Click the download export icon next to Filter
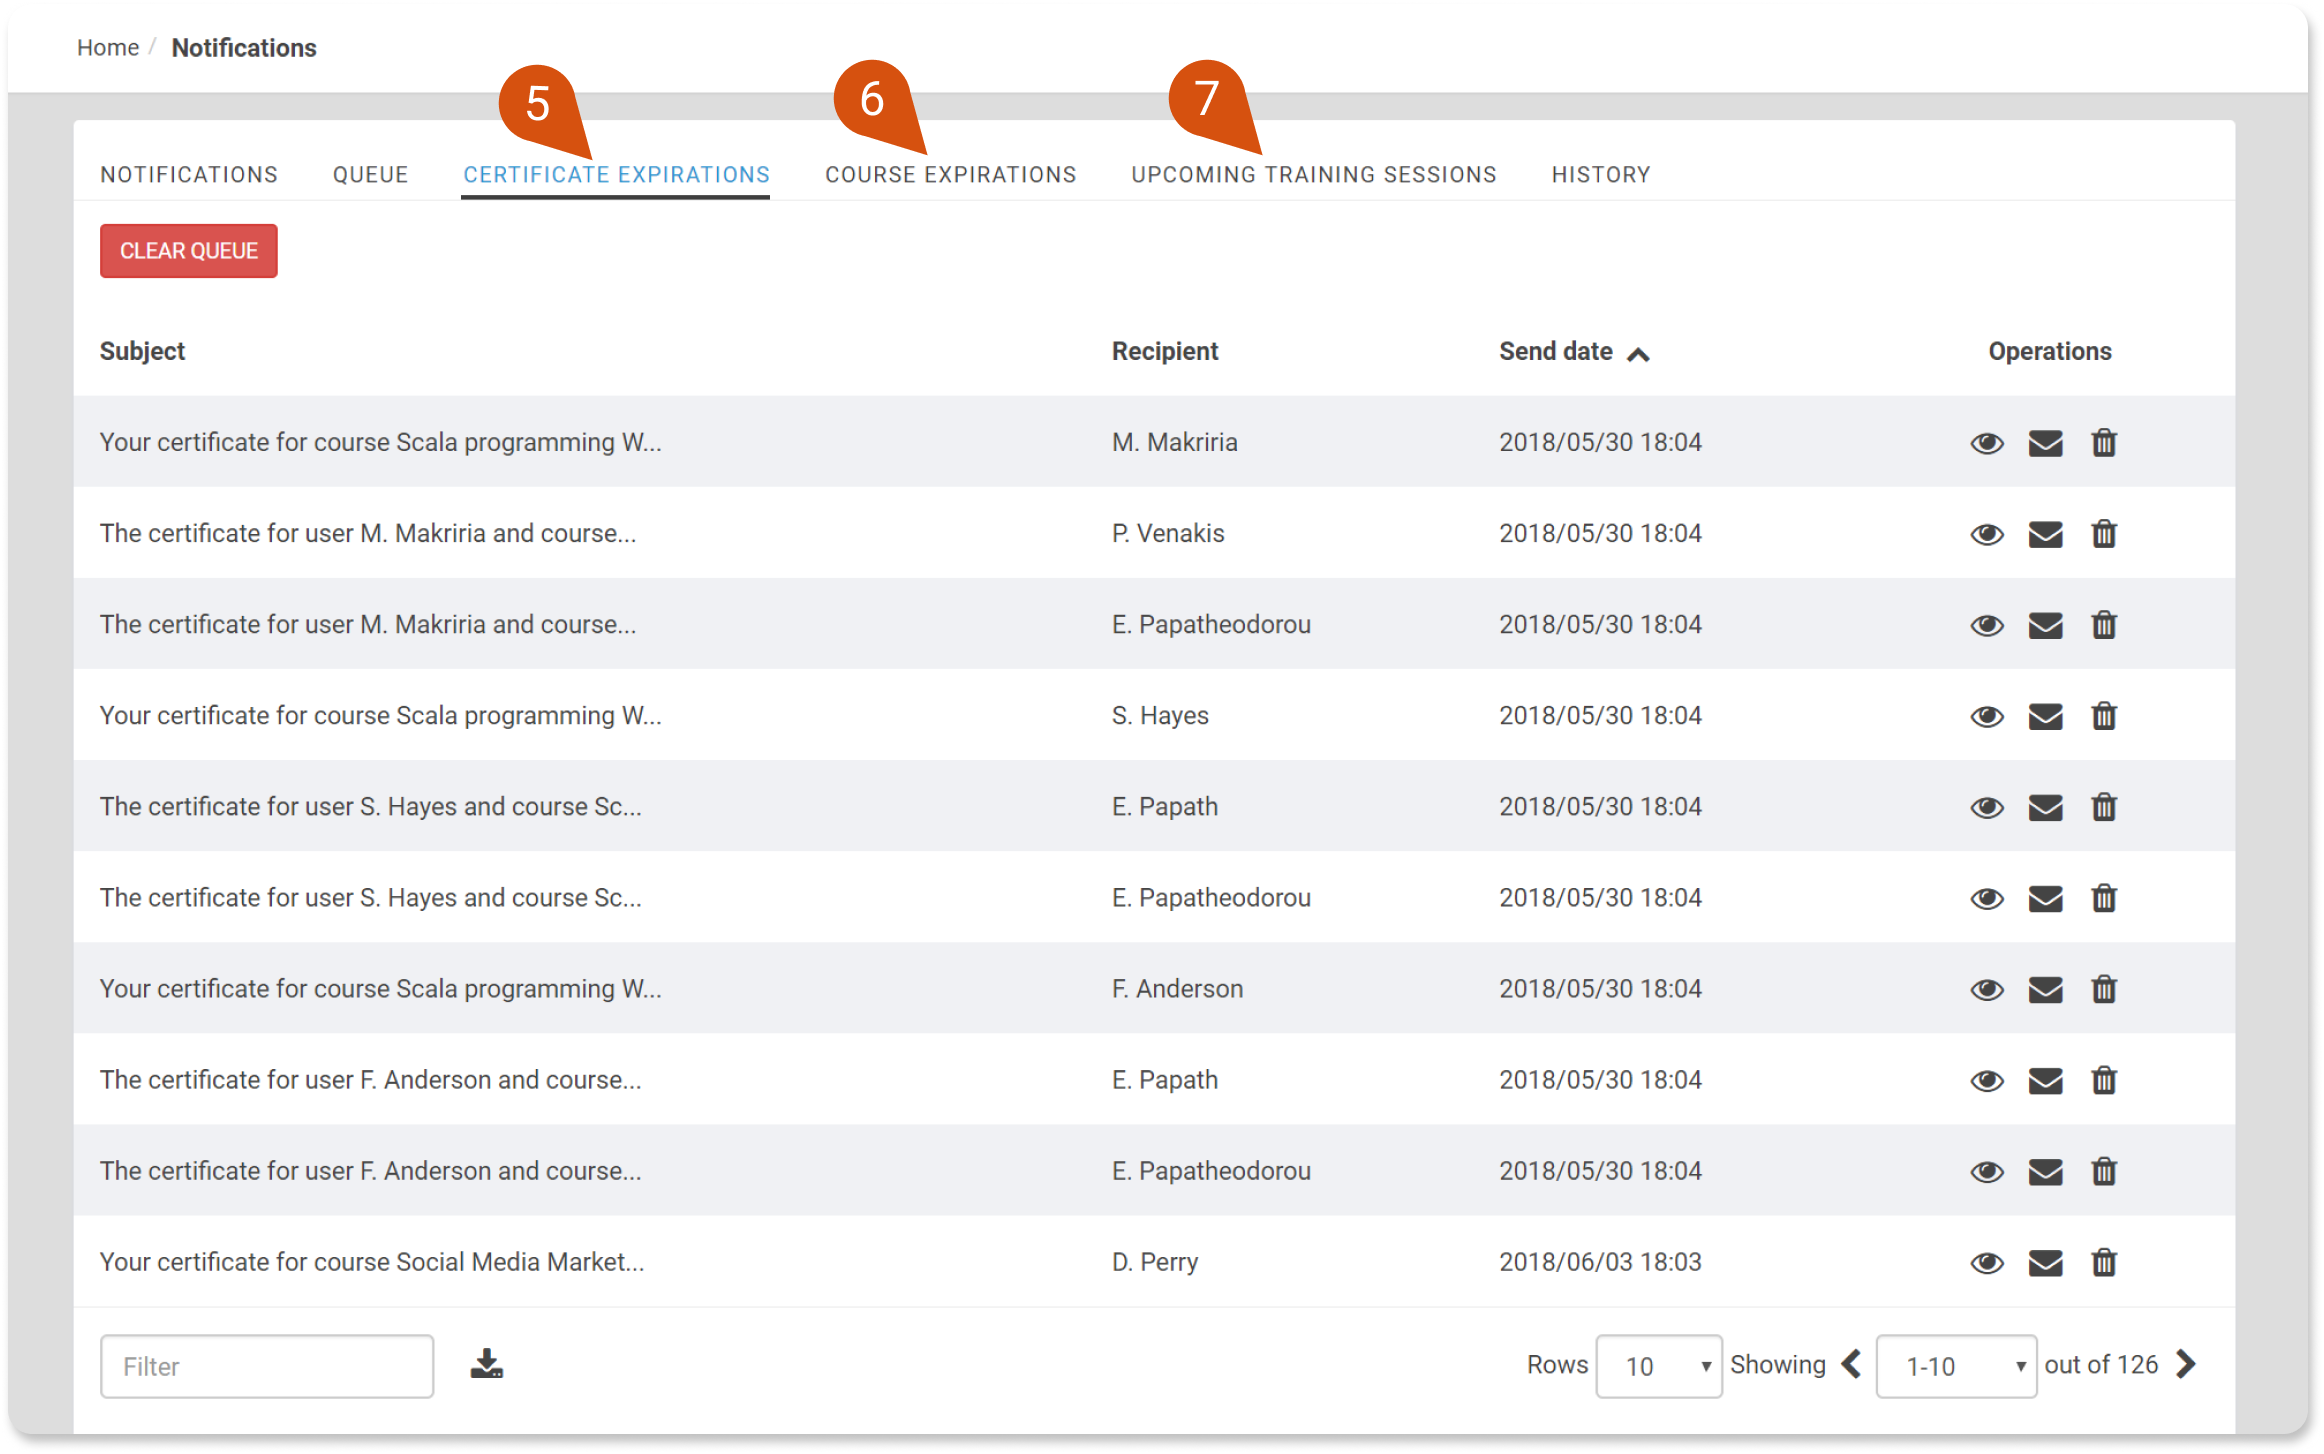The width and height of the screenshot is (2324, 1454). tap(487, 1364)
